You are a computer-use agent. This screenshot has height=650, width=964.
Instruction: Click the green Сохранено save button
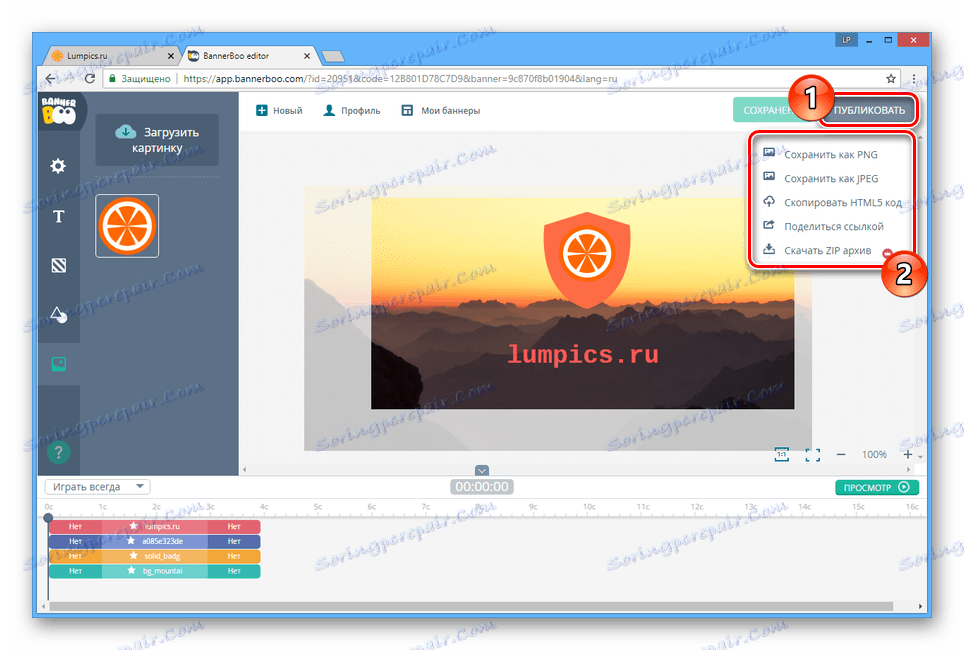764,110
